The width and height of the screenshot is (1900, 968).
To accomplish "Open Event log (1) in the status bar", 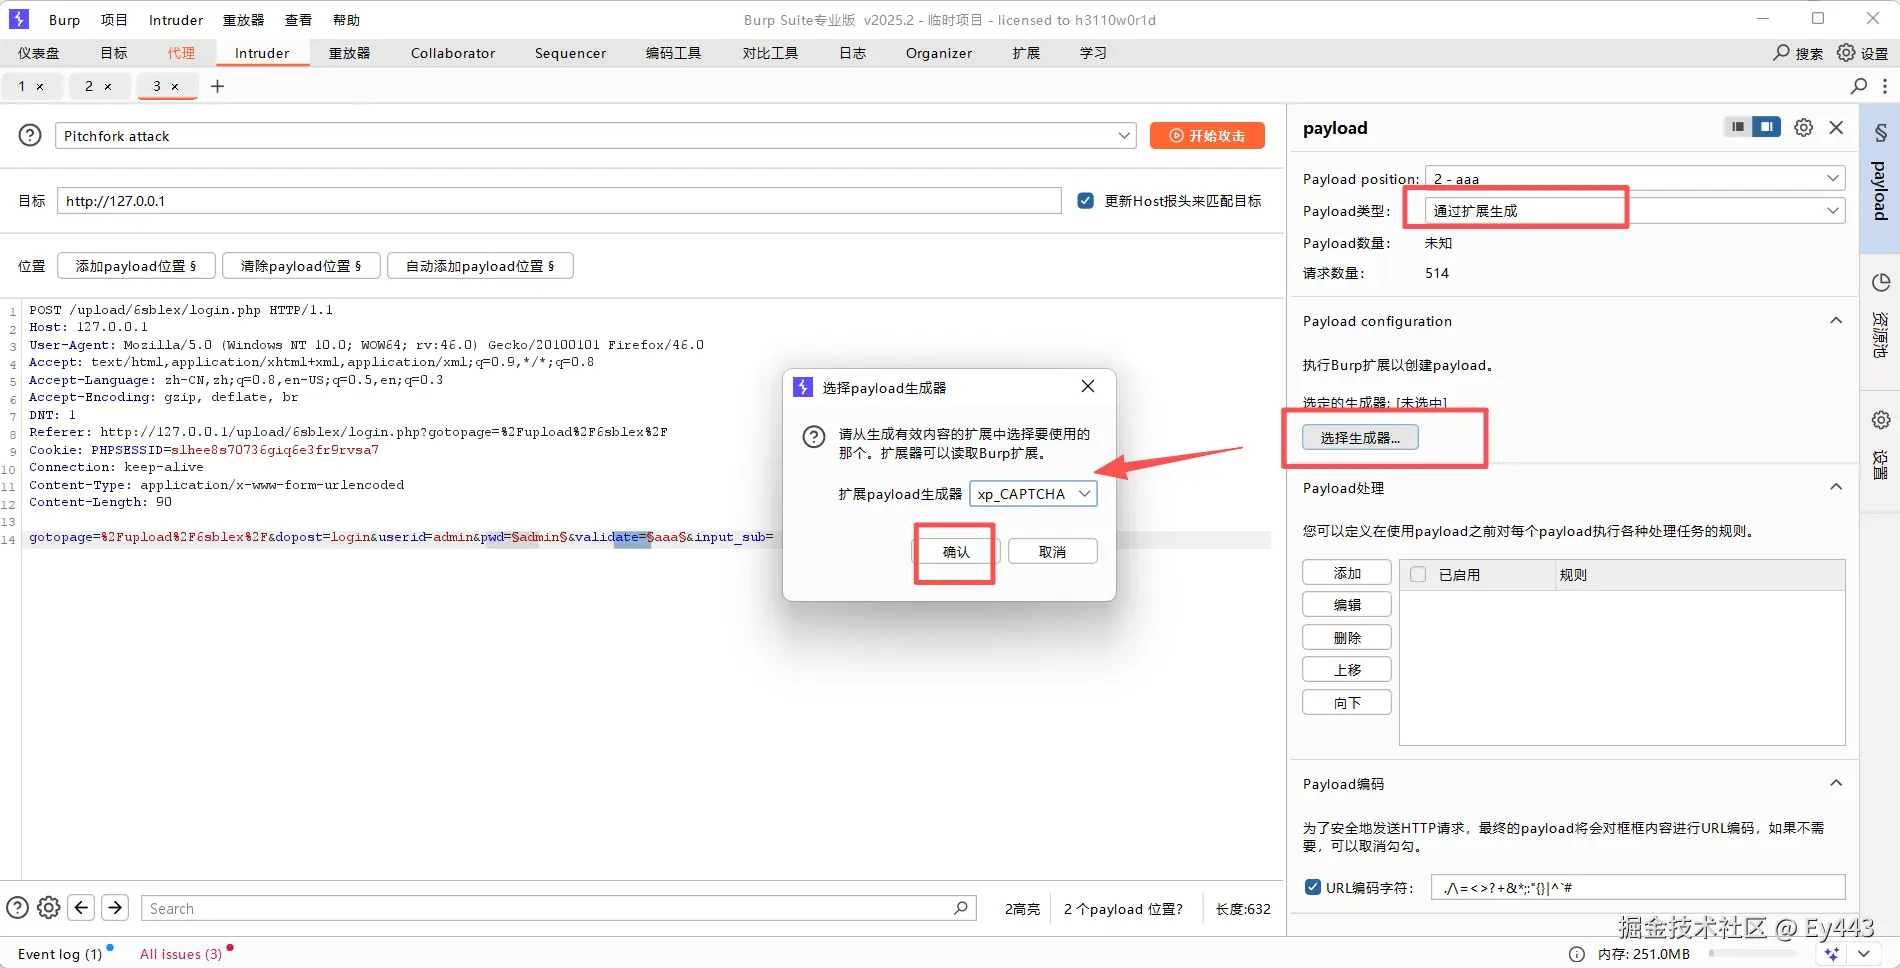I will click(x=60, y=954).
